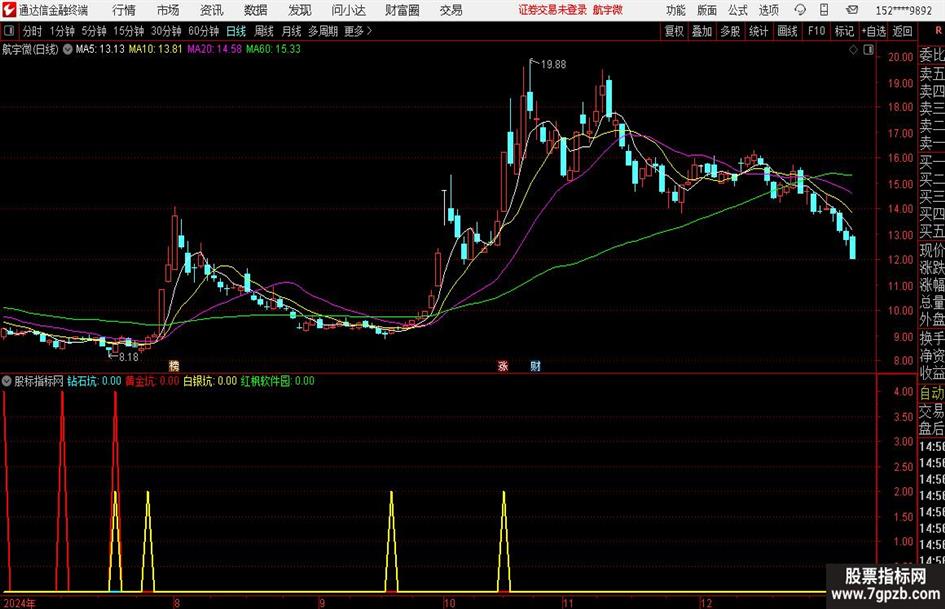Click the 2024年 date axis label
Viewport: 945px width, 609px height.
click(x=19, y=603)
